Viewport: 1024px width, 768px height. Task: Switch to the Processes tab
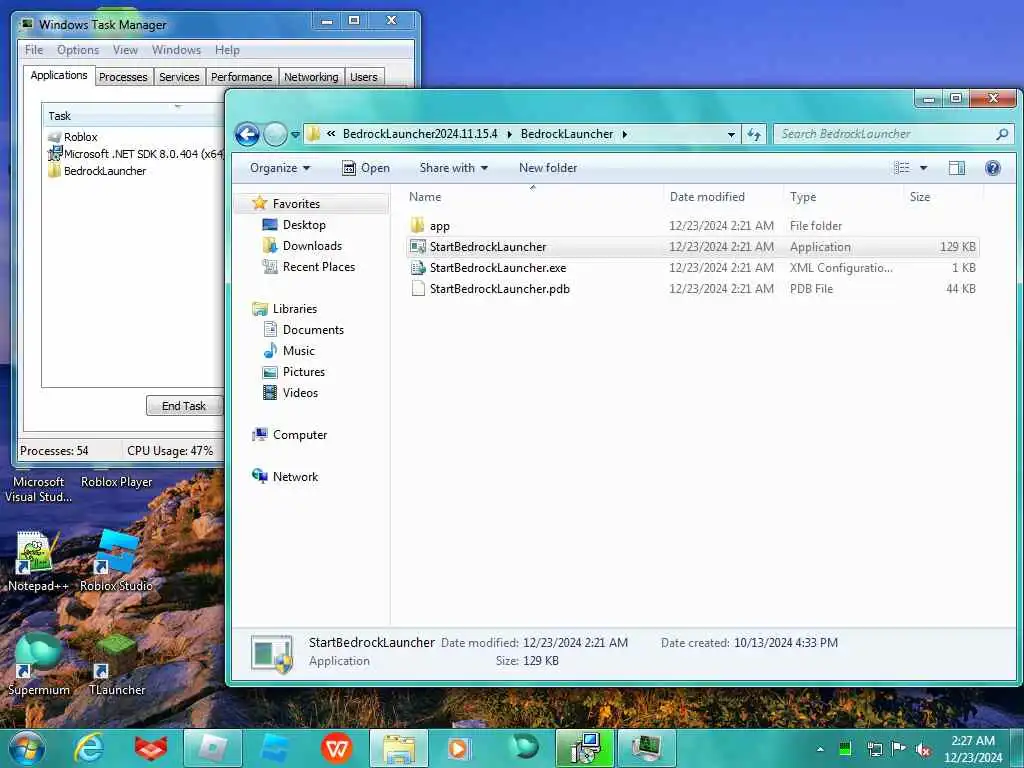click(123, 77)
